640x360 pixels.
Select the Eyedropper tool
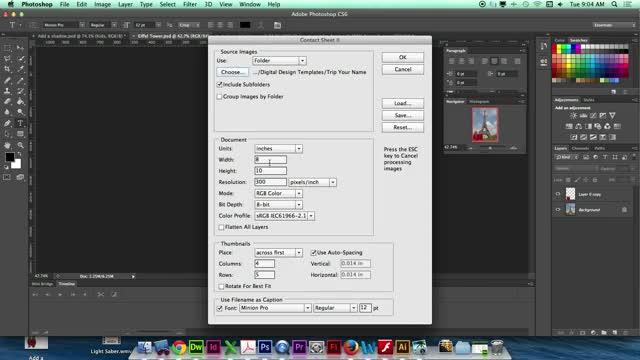tap(20, 69)
